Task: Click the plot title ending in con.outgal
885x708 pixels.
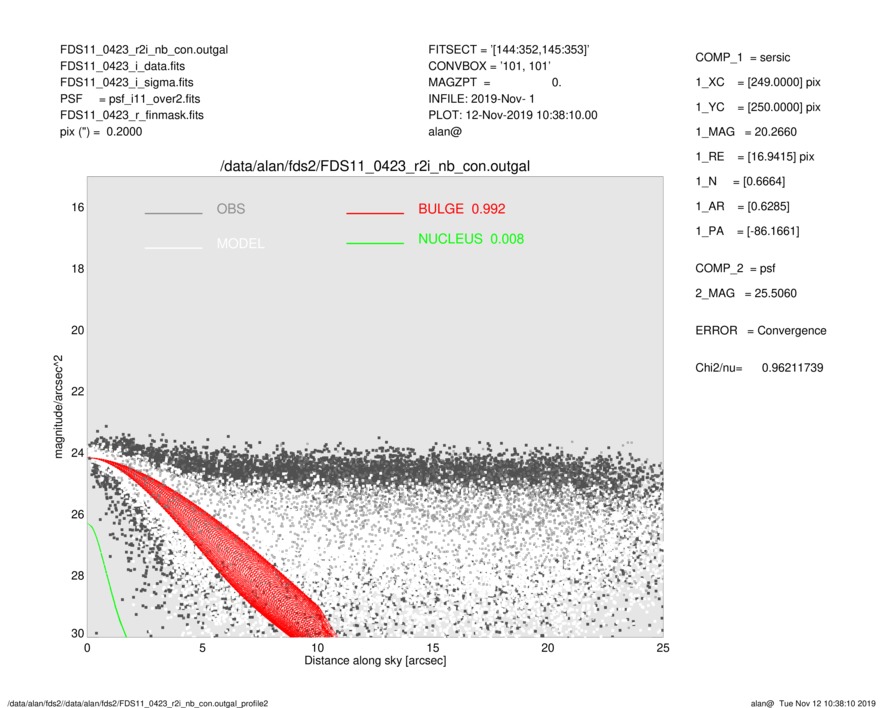Action: [375, 166]
